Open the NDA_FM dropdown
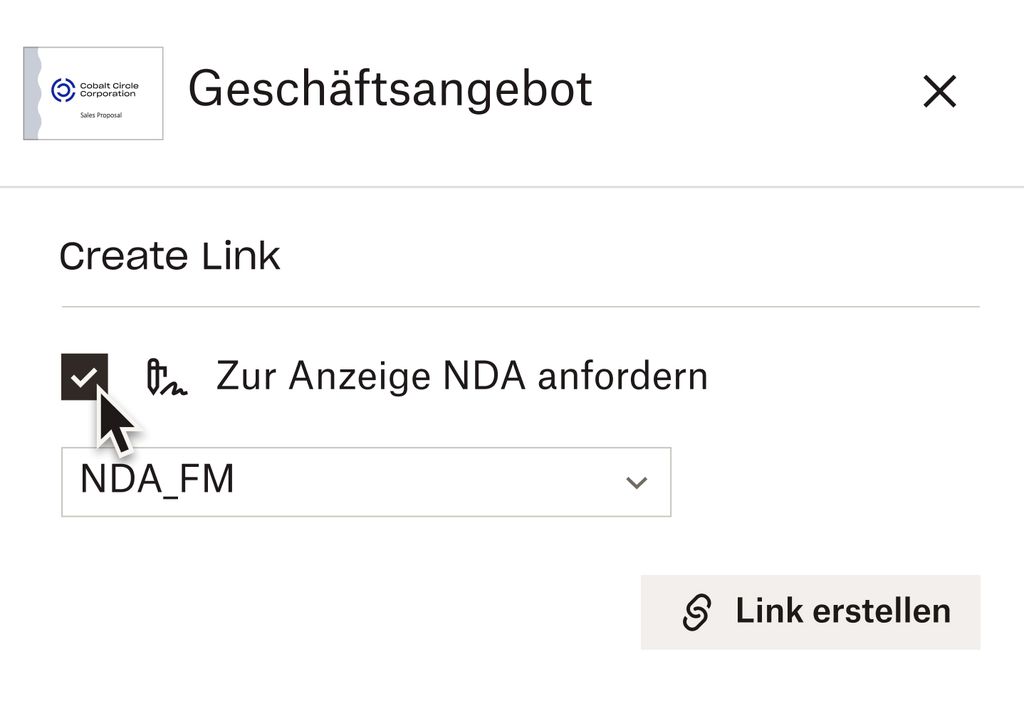Viewport: 1024px width, 701px height. pos(366,482)
